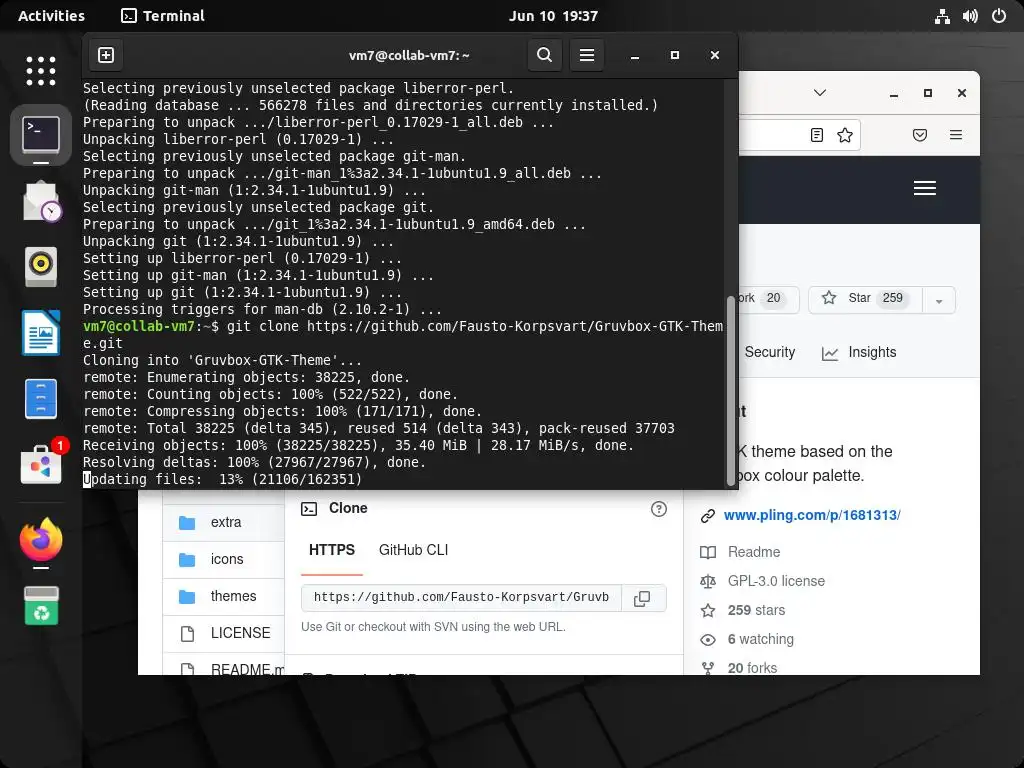Screen dimensions: 1024x768
Task: Open volume icon in top bar
Action: coord(970,16)
